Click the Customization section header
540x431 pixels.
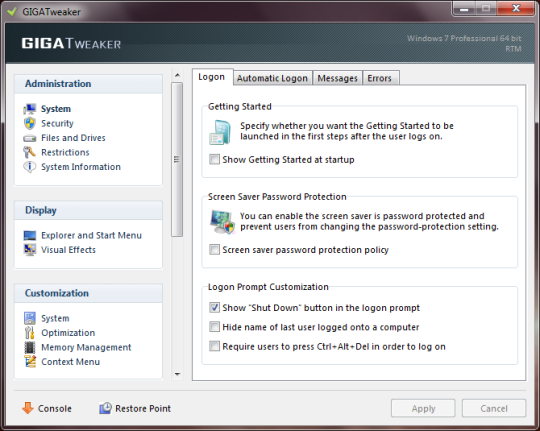pos(88,293)
